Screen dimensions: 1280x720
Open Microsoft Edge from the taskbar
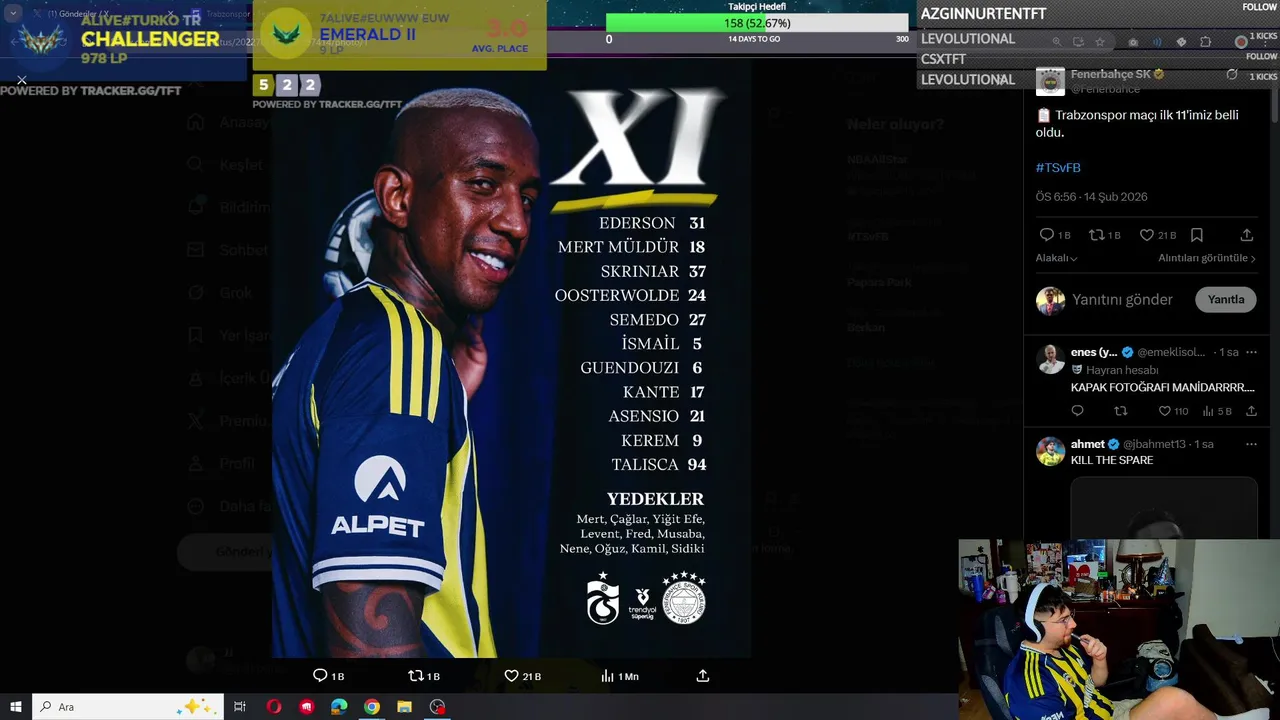(339, 707)
